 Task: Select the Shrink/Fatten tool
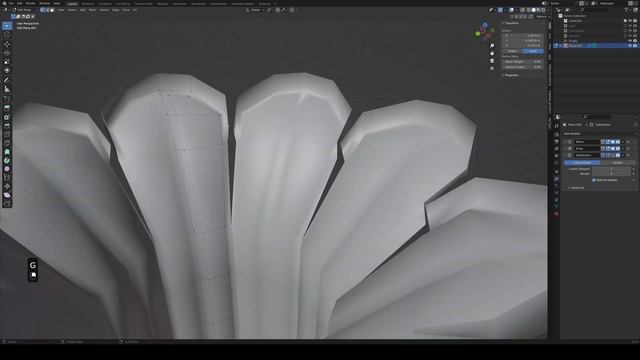pos(7,186)
